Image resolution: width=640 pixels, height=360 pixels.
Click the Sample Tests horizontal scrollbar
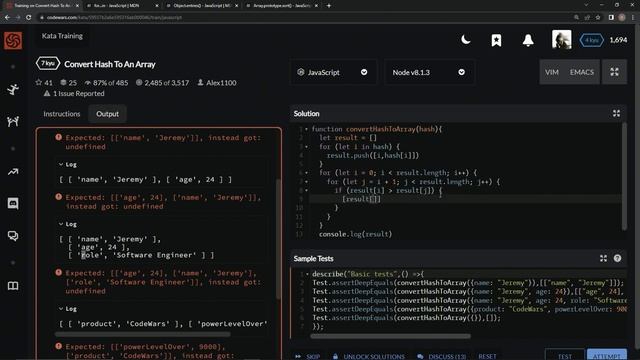click(390, 336)
